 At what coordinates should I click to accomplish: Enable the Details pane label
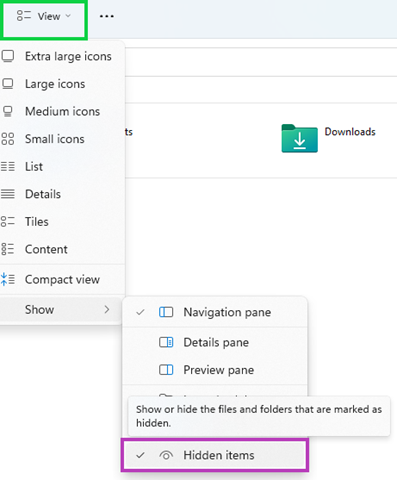coord(216,342)
